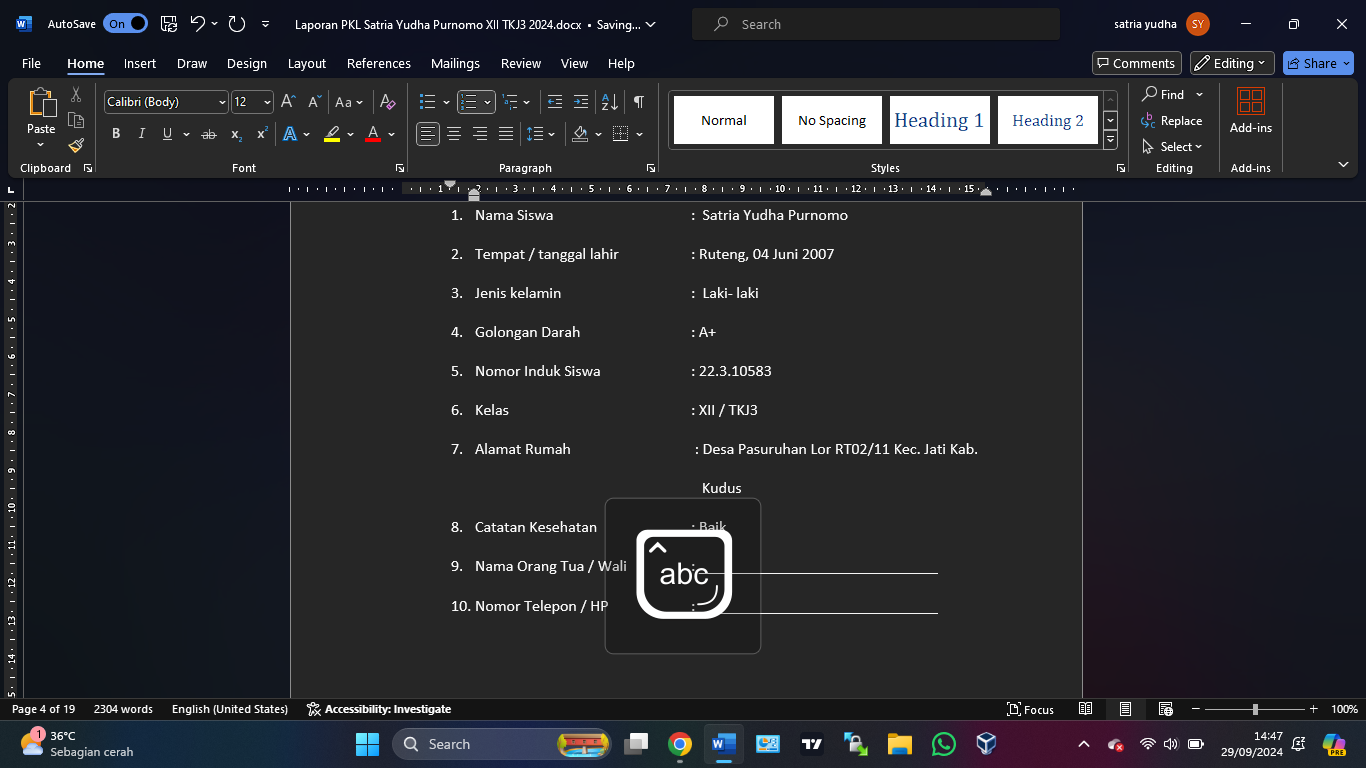Open the Borders dropdown arrow
The image size is (1366, 768).
640,134
